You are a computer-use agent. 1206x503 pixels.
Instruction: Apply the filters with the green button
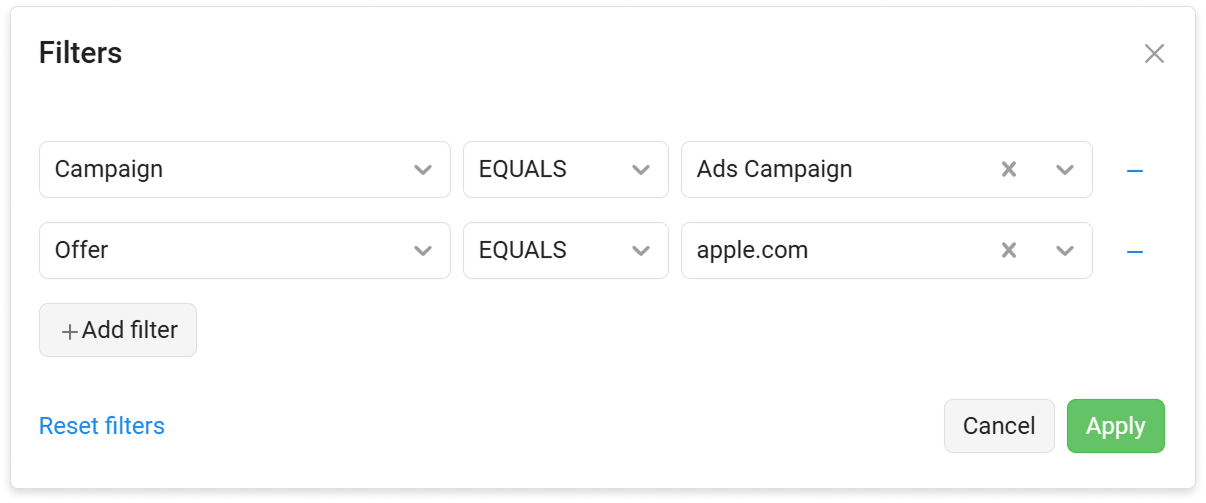(1115, 426)
